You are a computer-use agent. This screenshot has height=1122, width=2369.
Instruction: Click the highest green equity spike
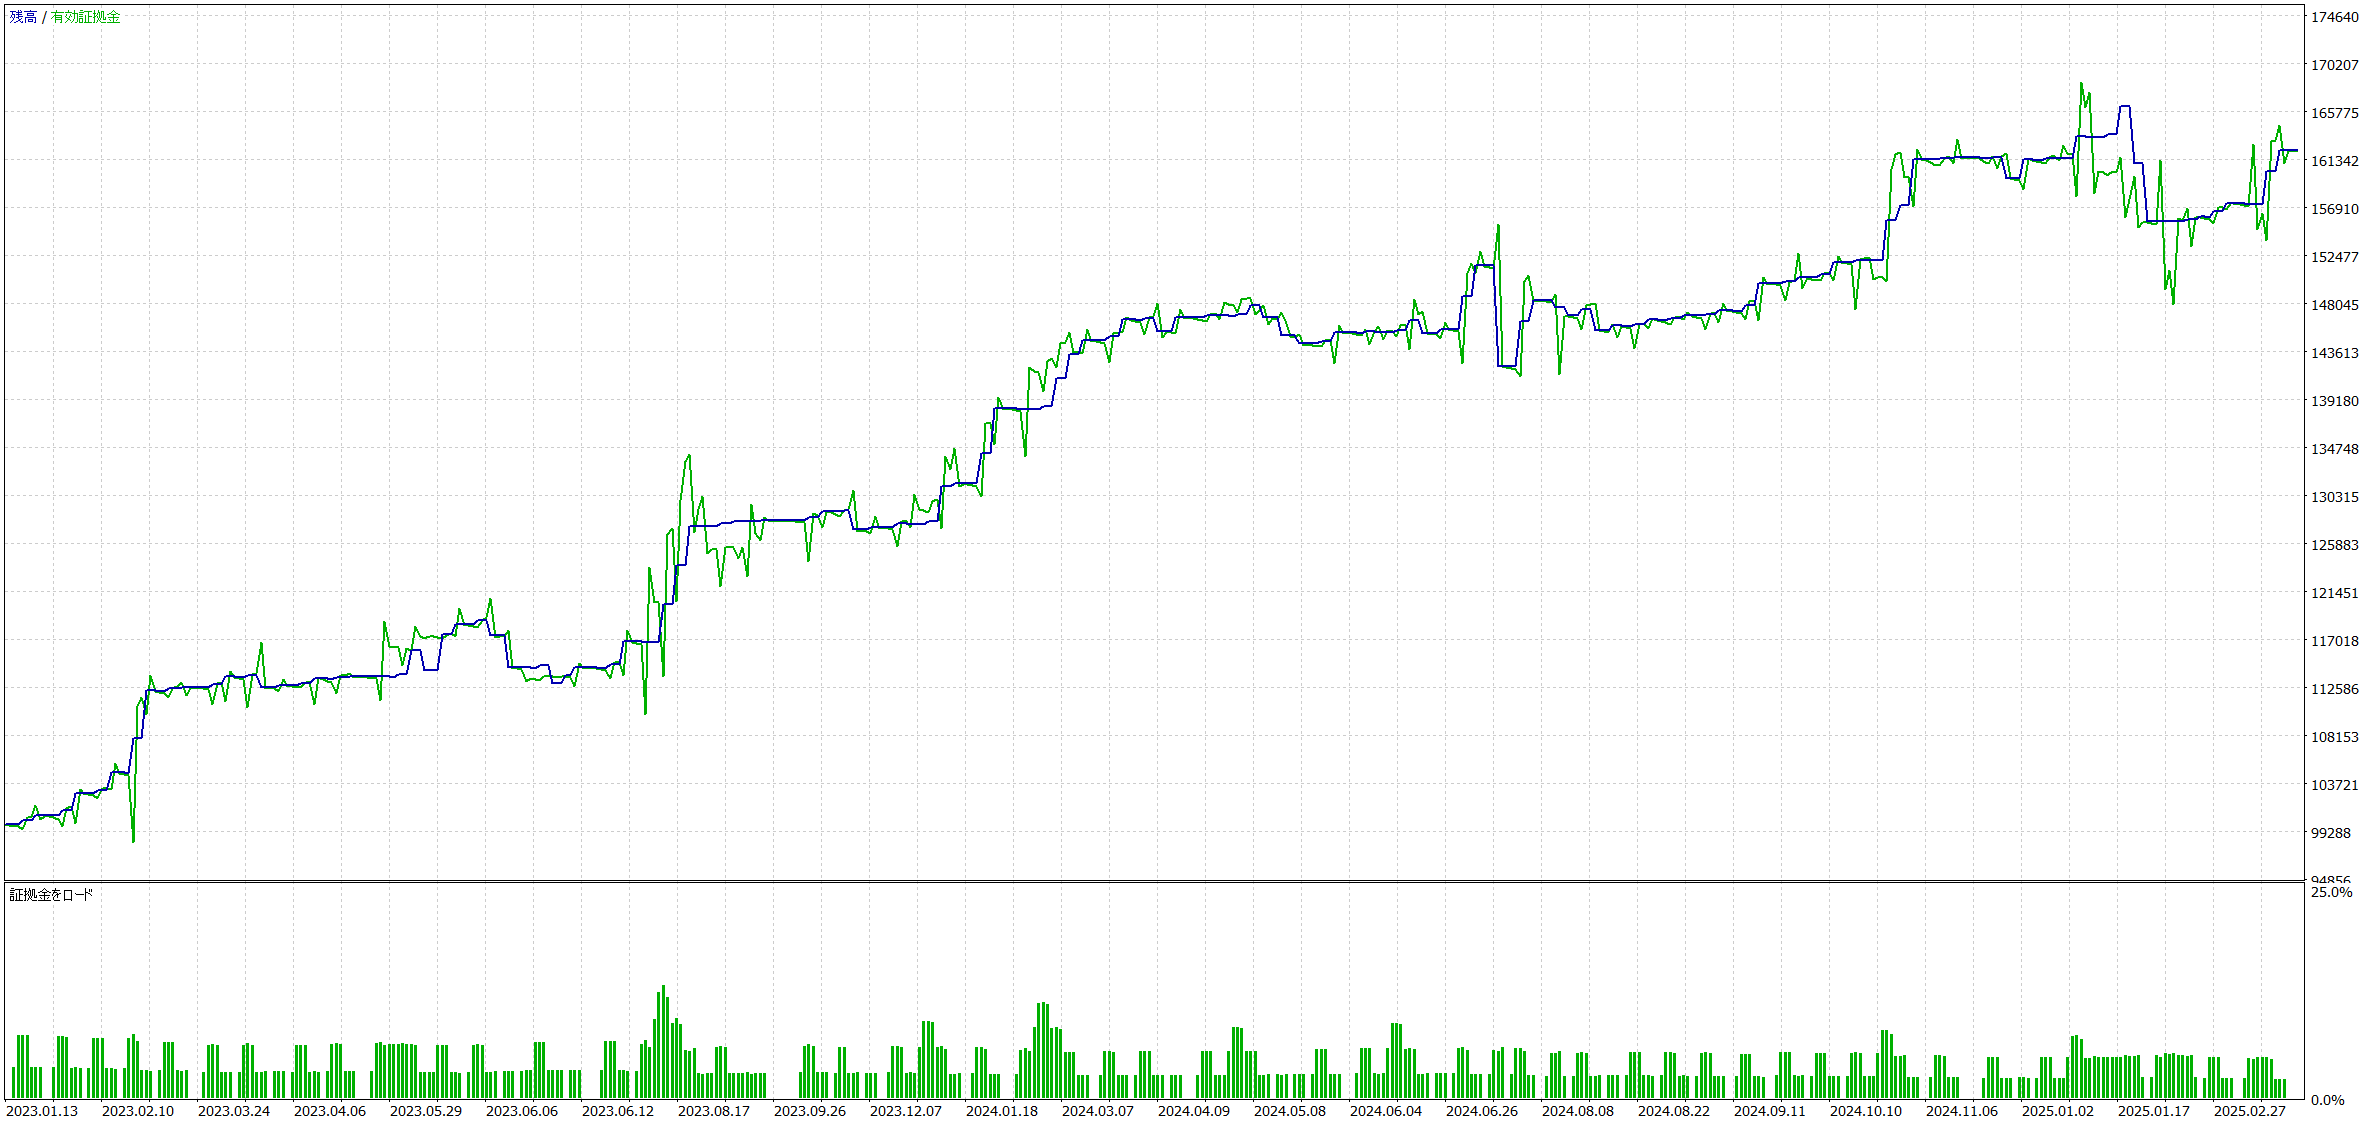2081,85
